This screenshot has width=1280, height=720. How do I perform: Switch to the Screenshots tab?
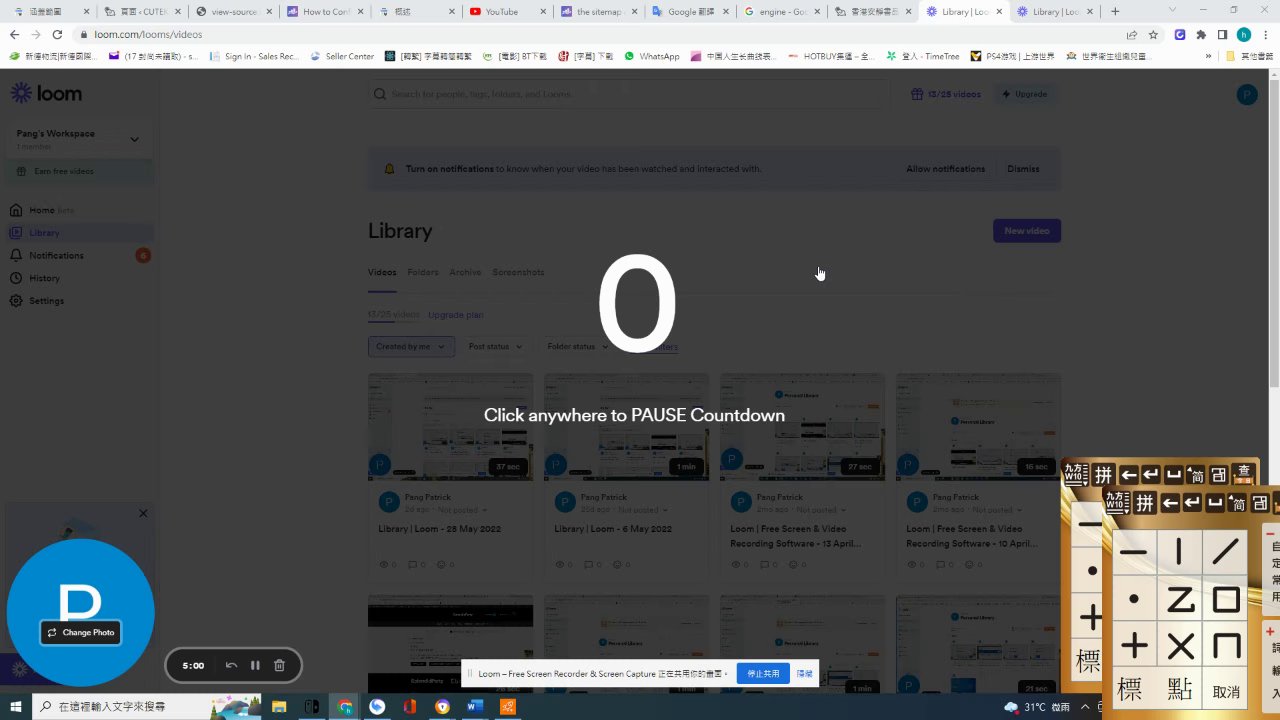click(x=518, y=272)
